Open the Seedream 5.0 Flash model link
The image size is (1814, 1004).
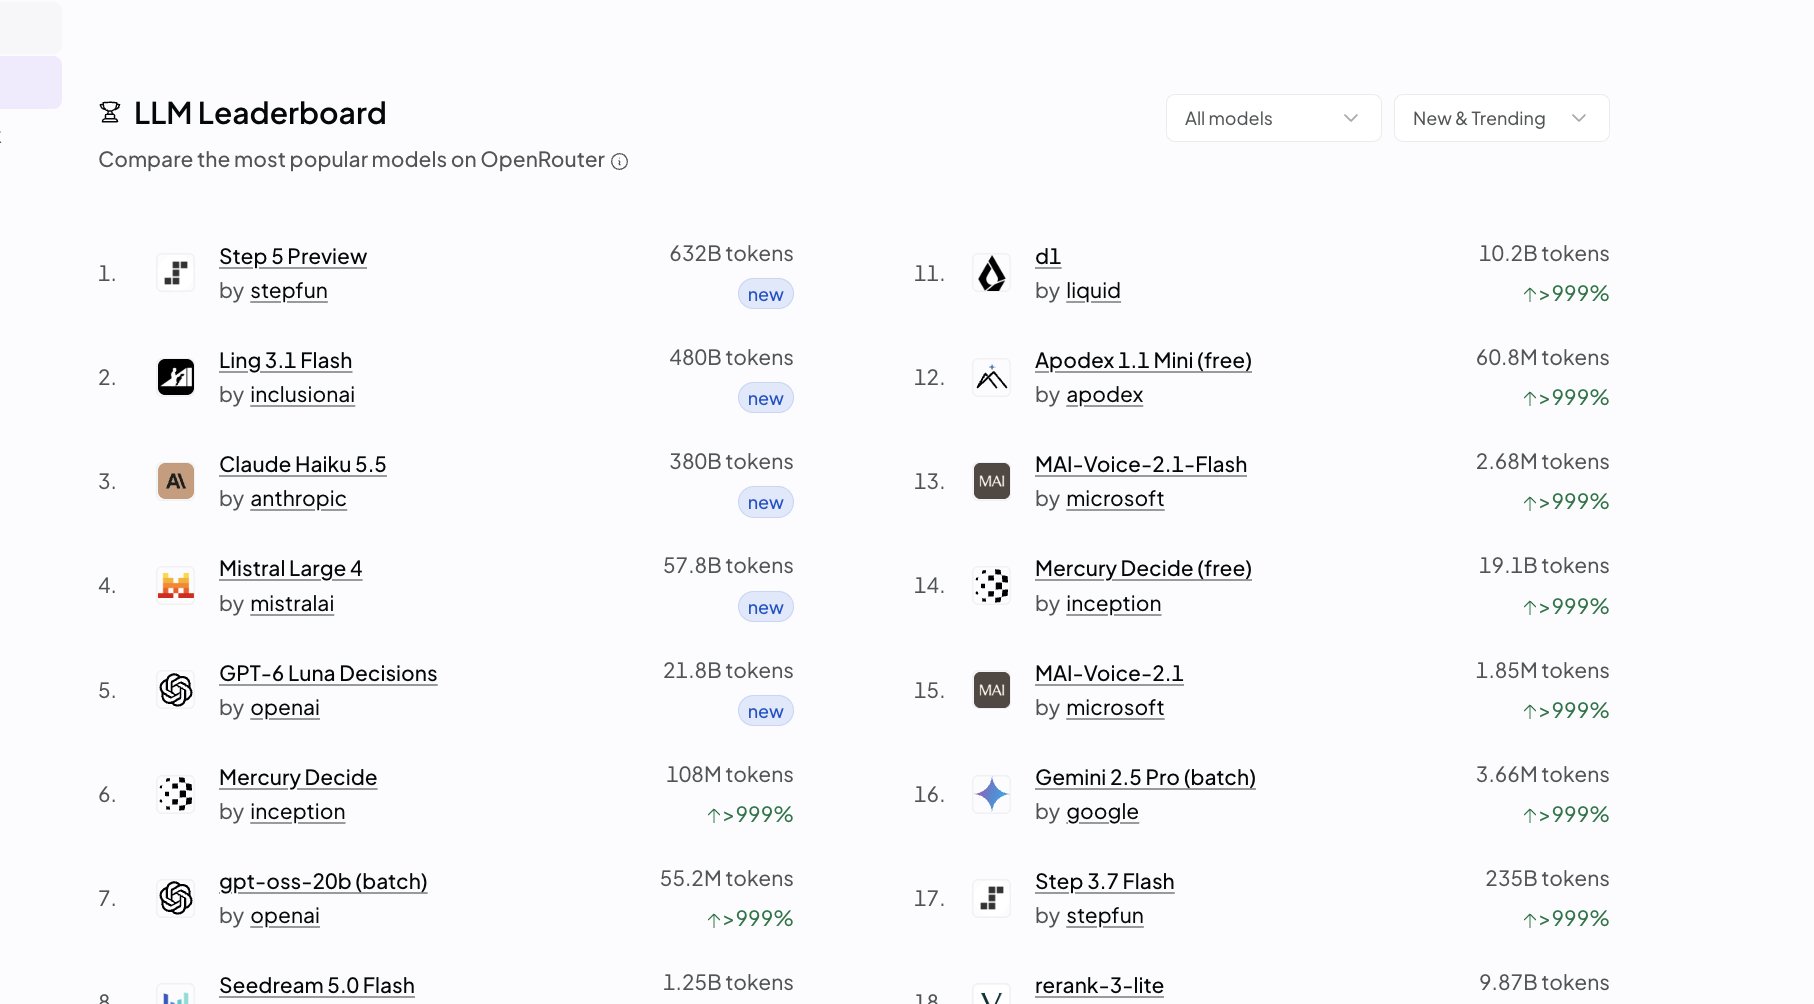(x=316, y=985)
